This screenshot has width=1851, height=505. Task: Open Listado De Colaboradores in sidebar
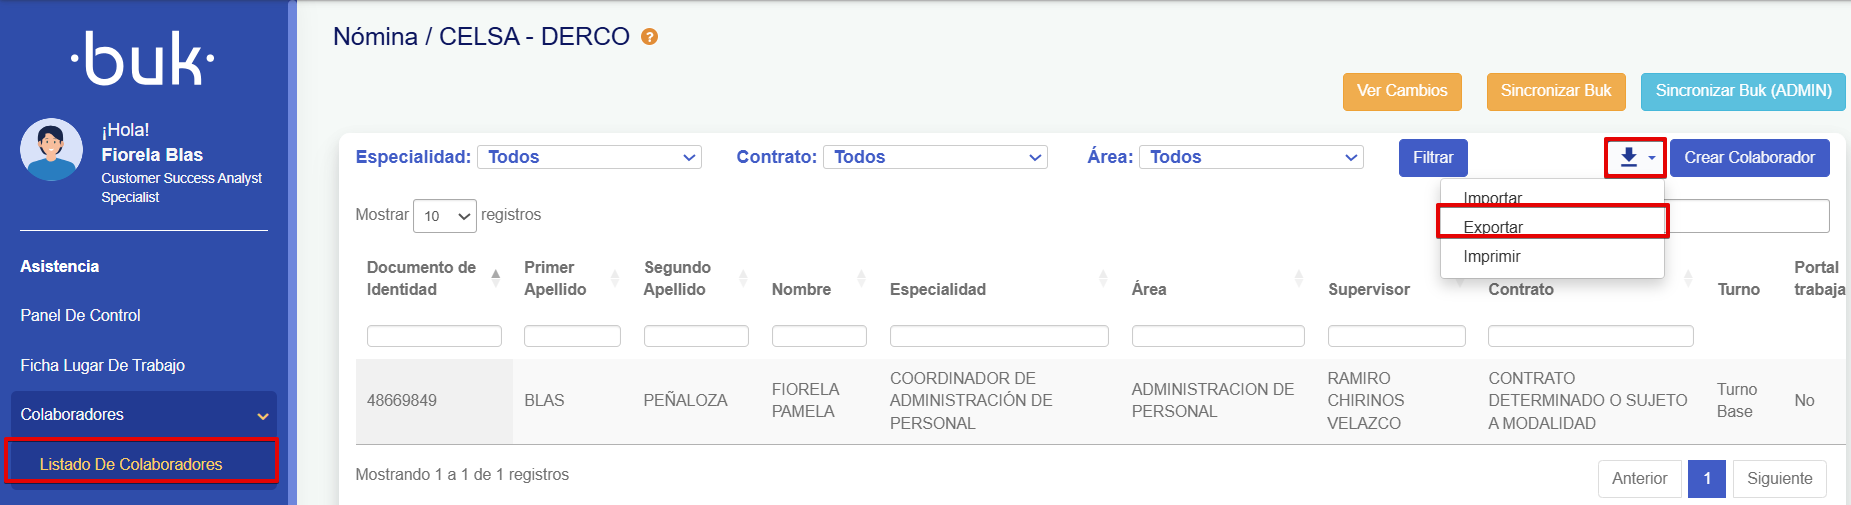coord(131,464)
